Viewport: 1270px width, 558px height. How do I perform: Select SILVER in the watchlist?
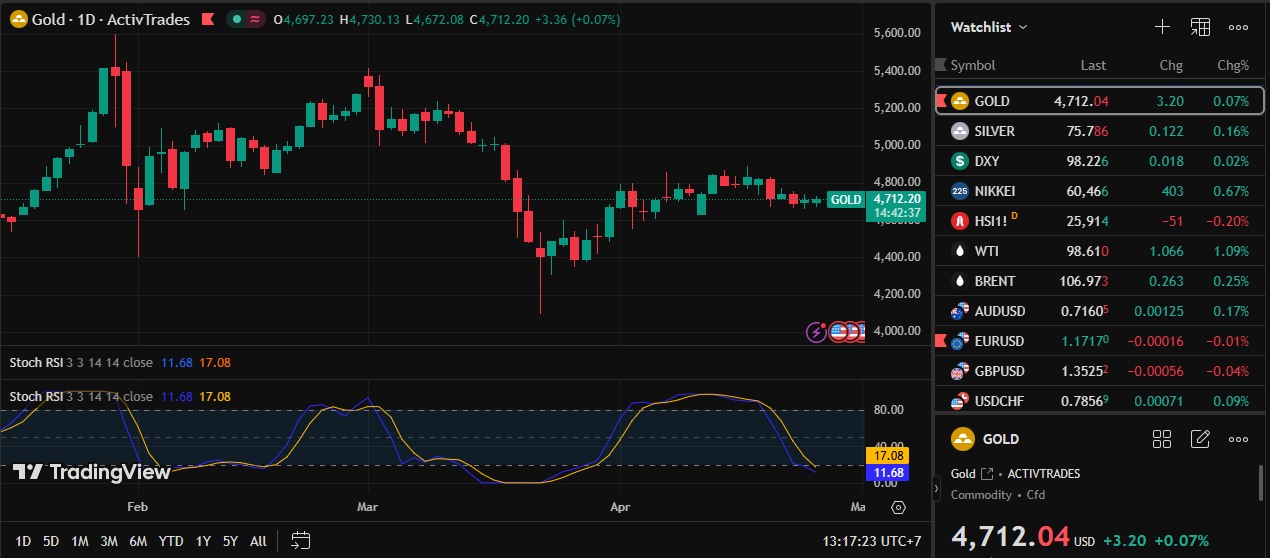tap(994, 131)
